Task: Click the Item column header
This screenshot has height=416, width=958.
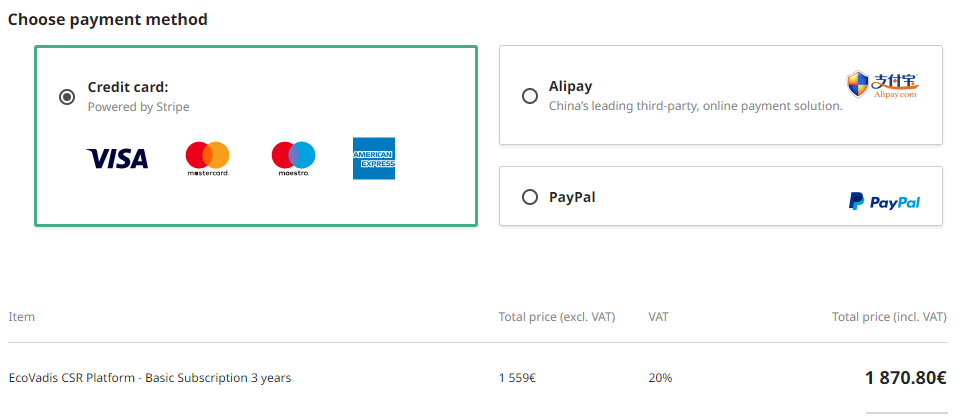Action: pyautogui.click(x=21, y=316)
